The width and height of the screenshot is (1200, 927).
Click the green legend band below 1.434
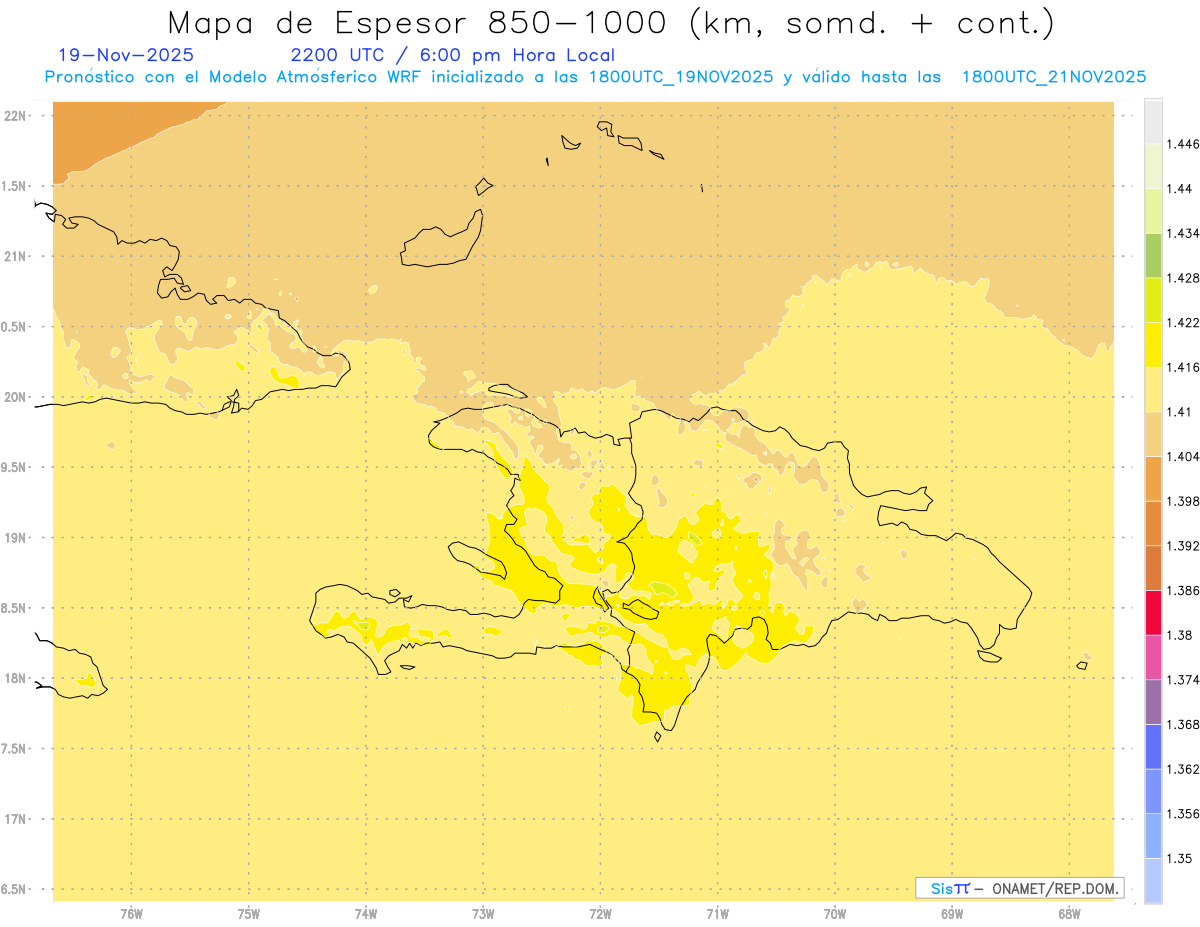coord(1153,255)
